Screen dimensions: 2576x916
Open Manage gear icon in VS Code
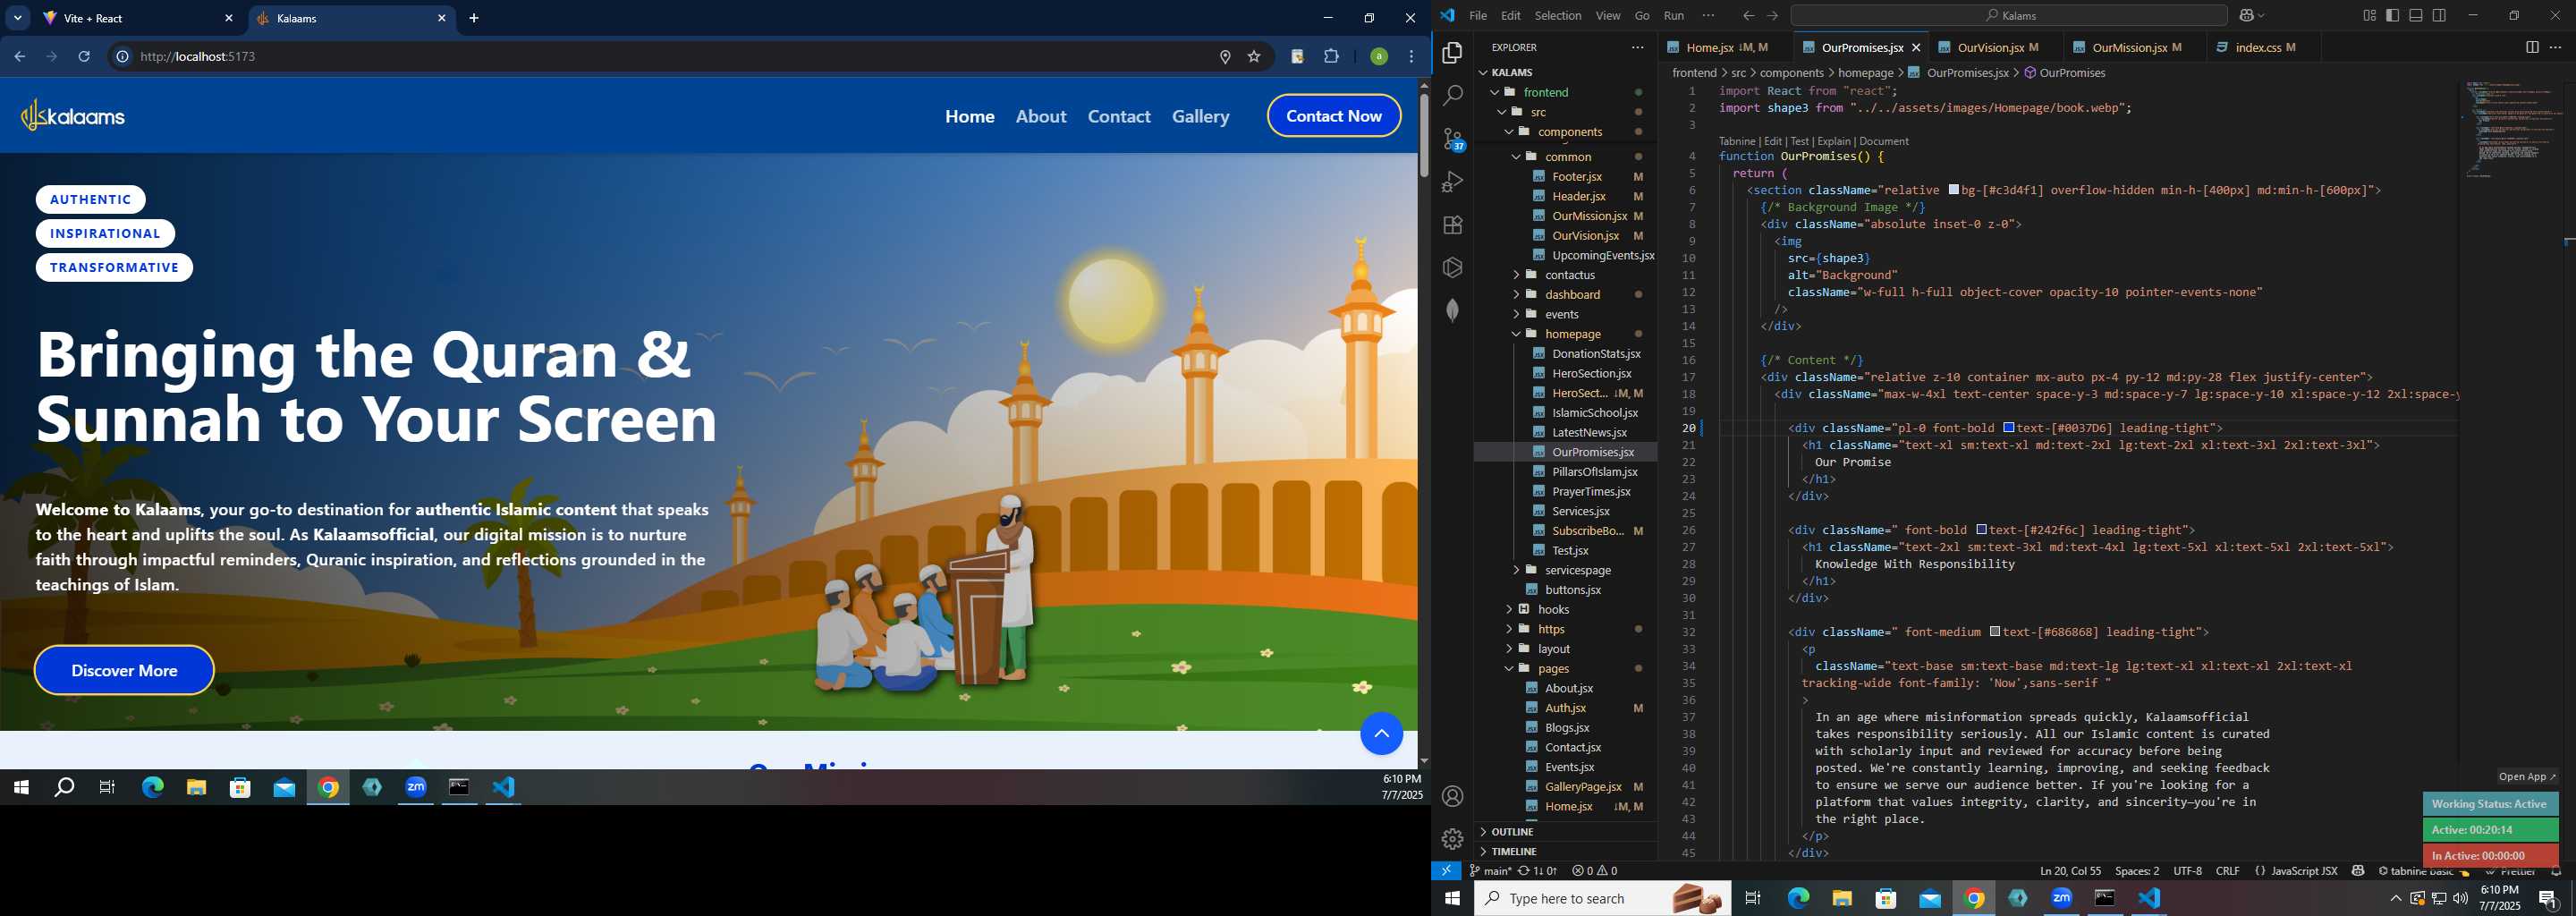click(x=1452, y=838)
